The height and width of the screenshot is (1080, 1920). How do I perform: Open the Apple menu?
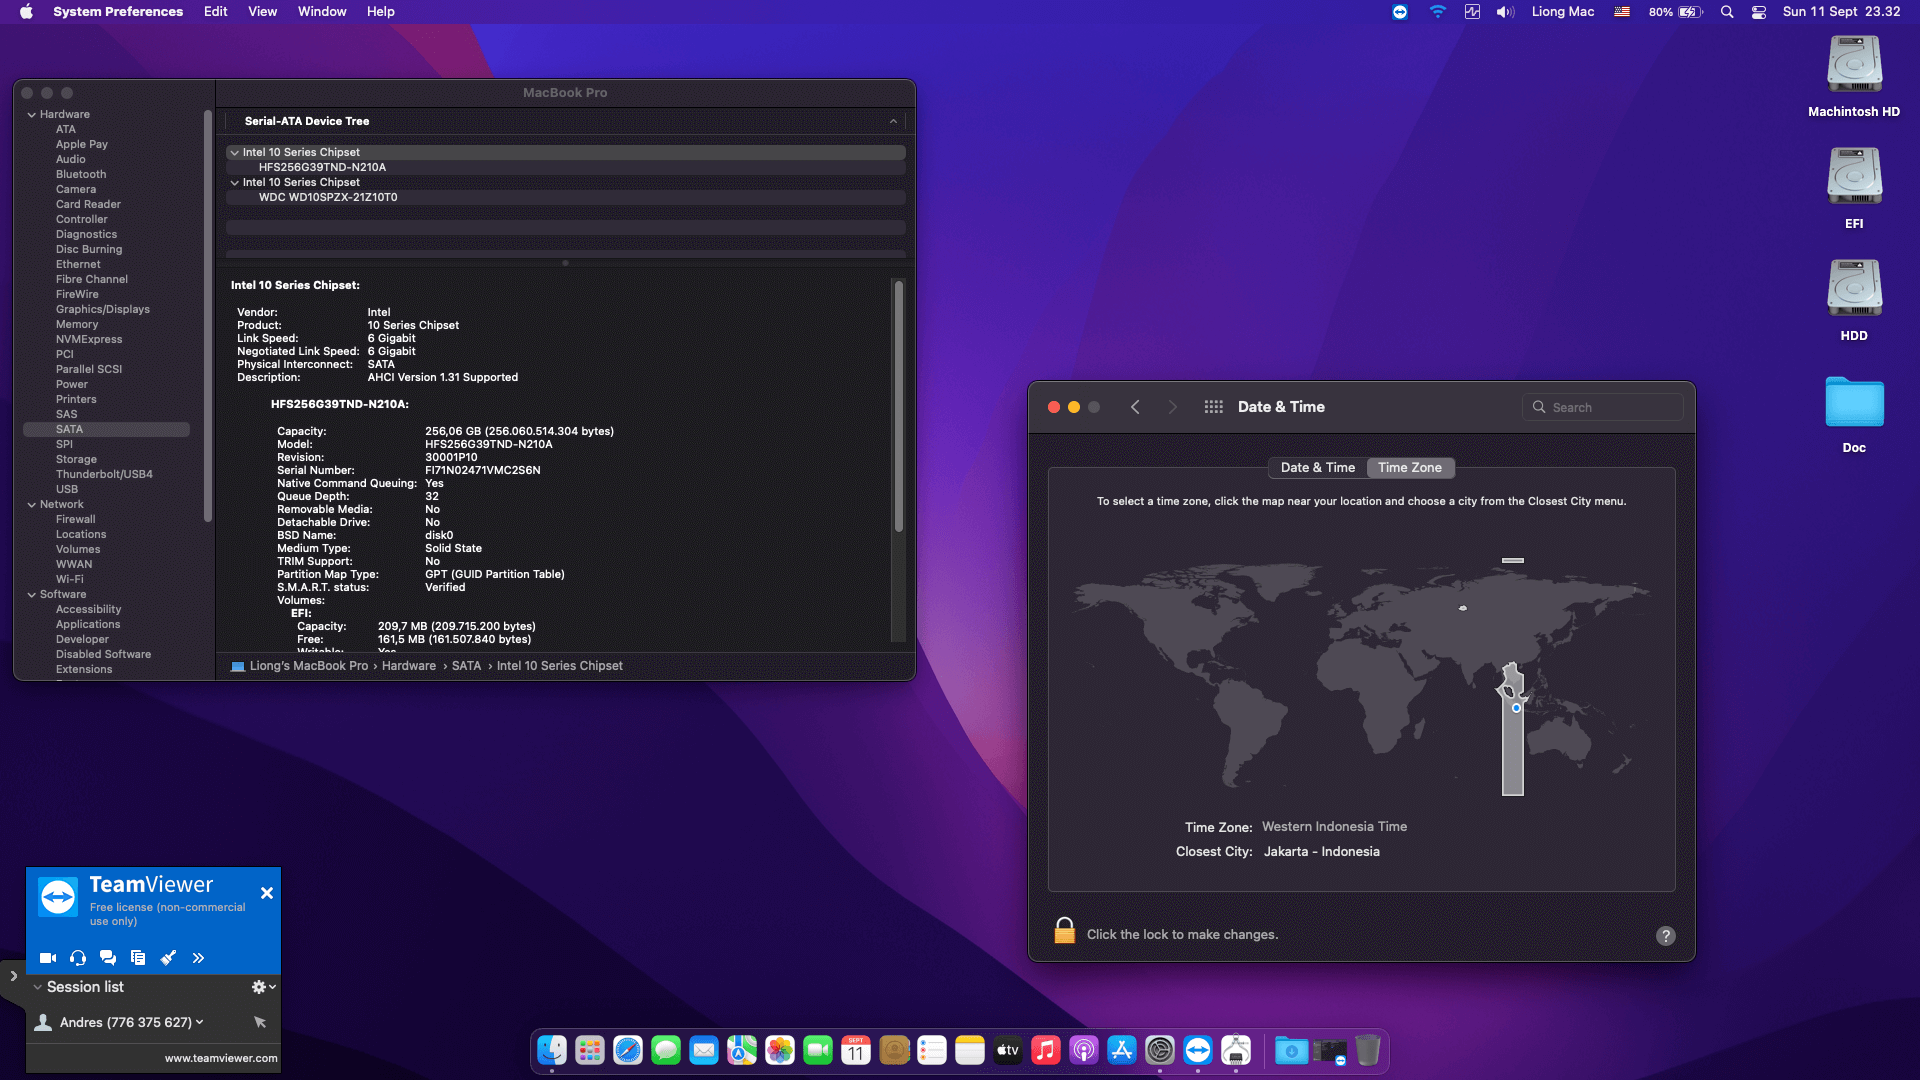26,12
